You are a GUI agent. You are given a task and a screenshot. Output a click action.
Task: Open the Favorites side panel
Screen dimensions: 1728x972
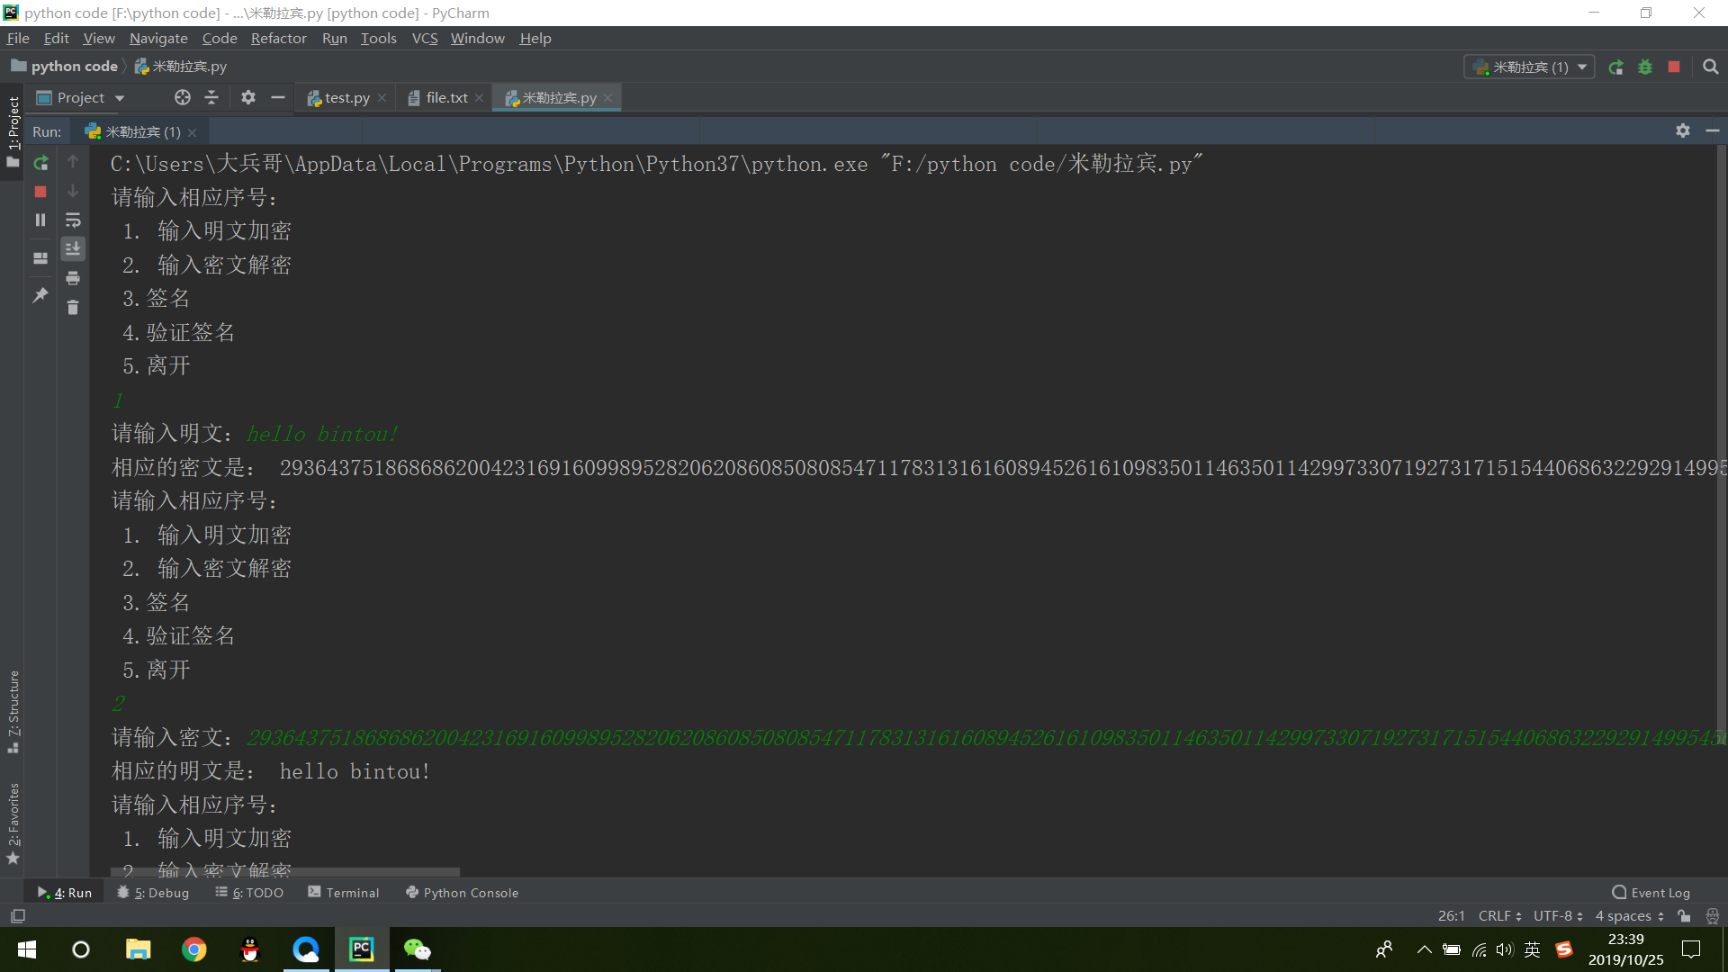click(x=13, y=824)
